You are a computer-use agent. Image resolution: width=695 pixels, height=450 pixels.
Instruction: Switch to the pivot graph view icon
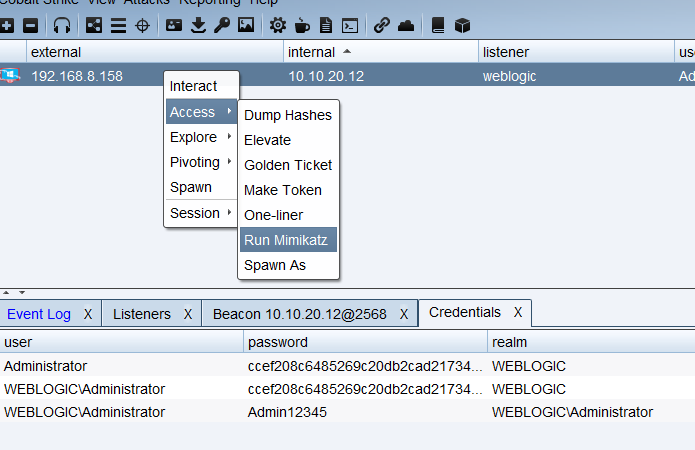[94, 25]
